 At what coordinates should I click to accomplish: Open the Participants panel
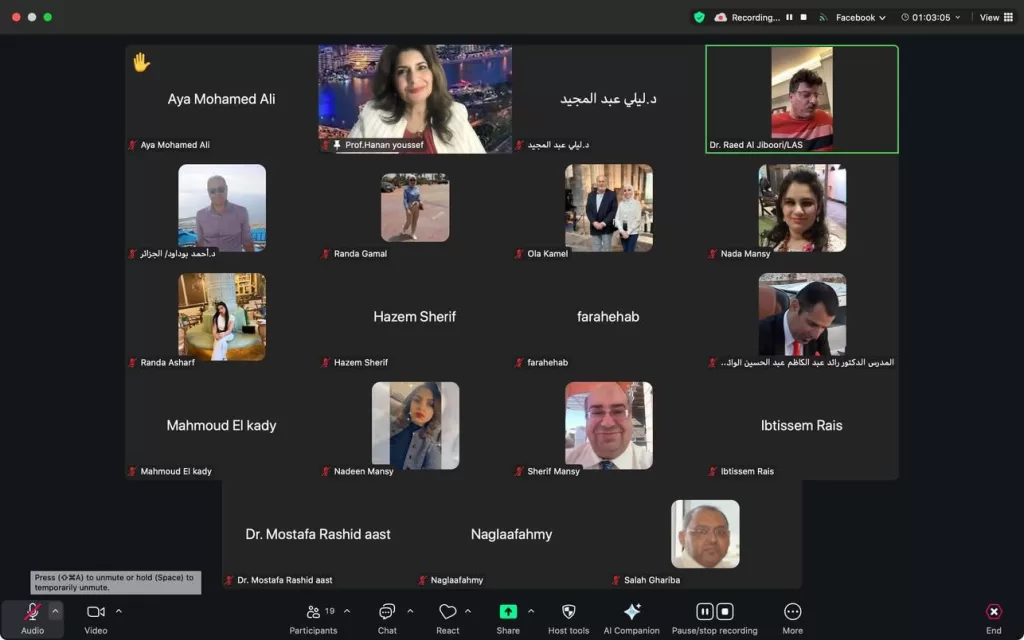pos(313,612)
